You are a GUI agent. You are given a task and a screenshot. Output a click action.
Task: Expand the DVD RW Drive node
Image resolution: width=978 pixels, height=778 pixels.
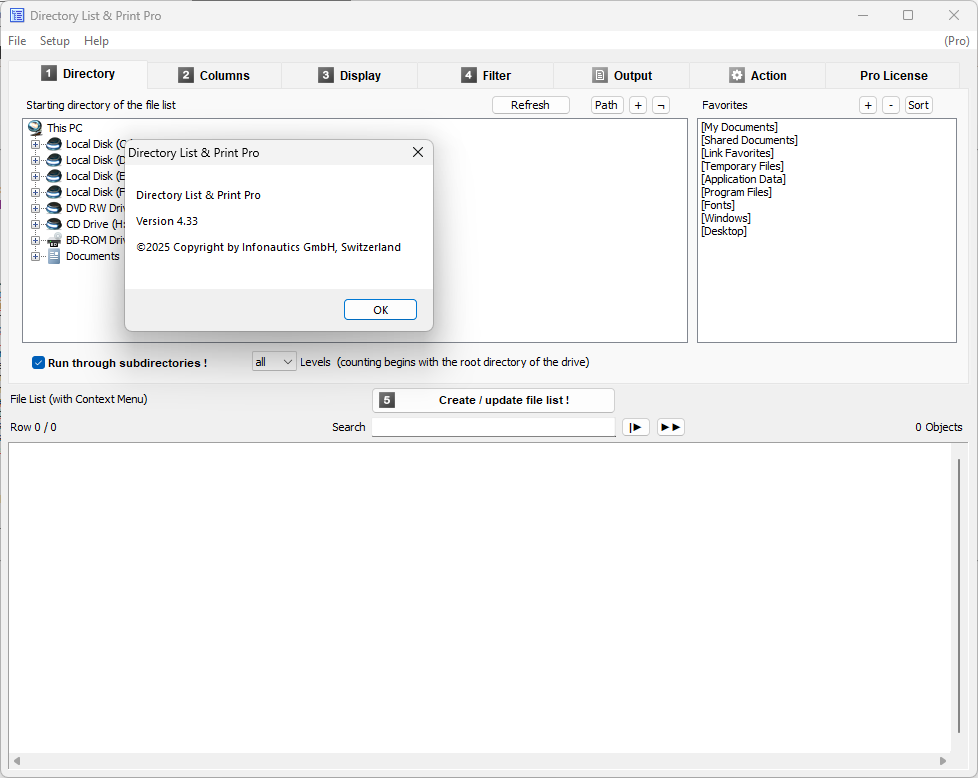(36, 208)
